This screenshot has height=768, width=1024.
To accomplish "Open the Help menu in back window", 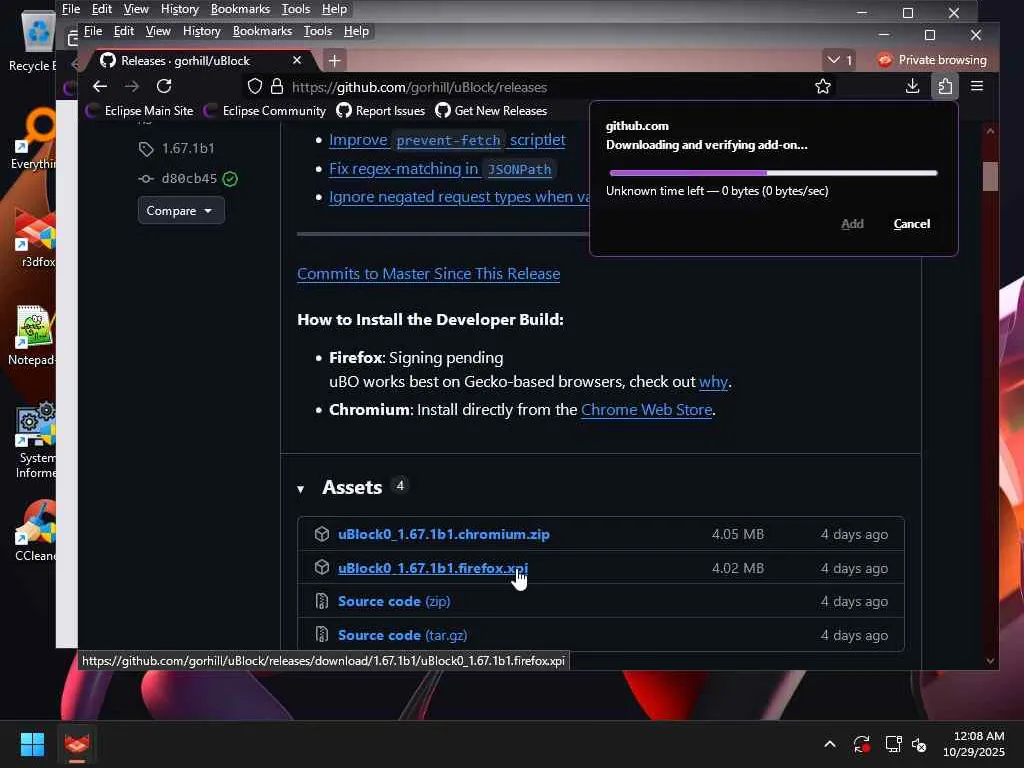I will click(334, 9).
